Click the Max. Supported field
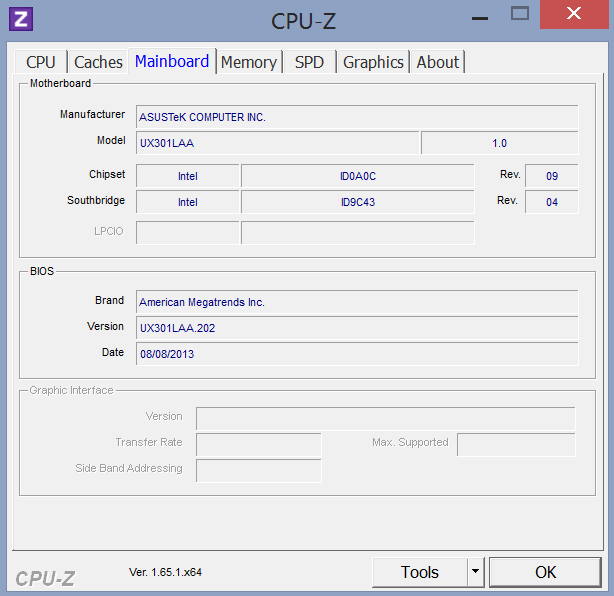Screen dimensions: 614x596 tap(516, 444)
